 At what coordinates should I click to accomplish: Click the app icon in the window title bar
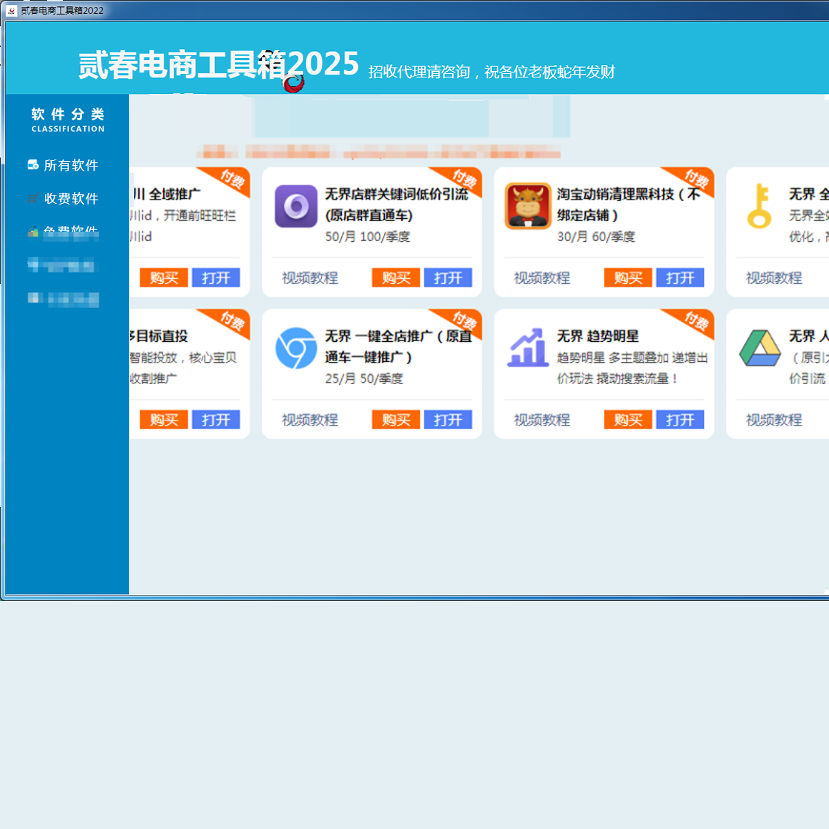[x=12, y=11]
